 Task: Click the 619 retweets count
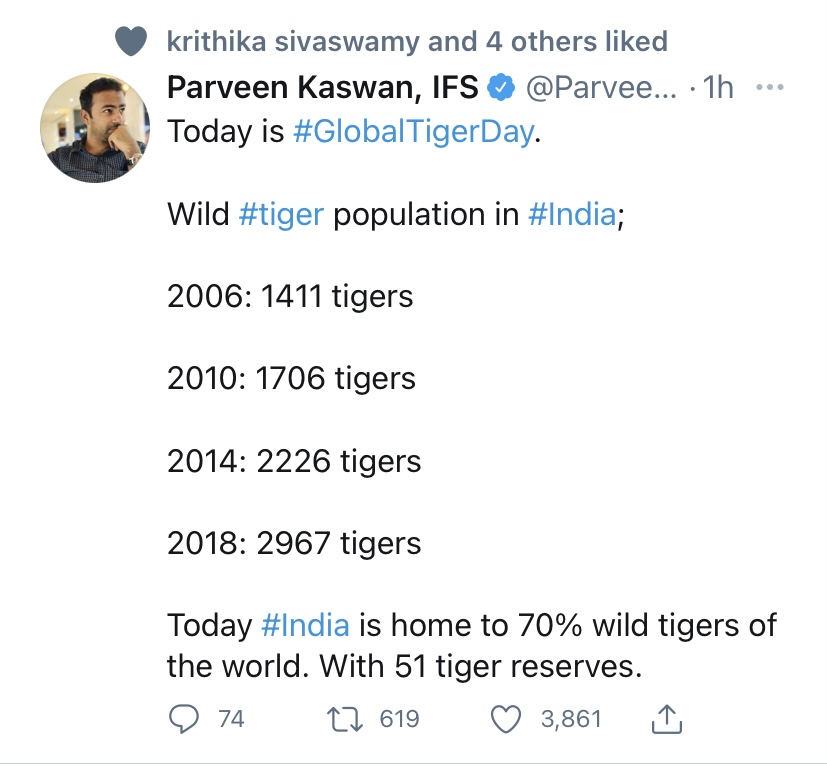click(x=399, y=719)
